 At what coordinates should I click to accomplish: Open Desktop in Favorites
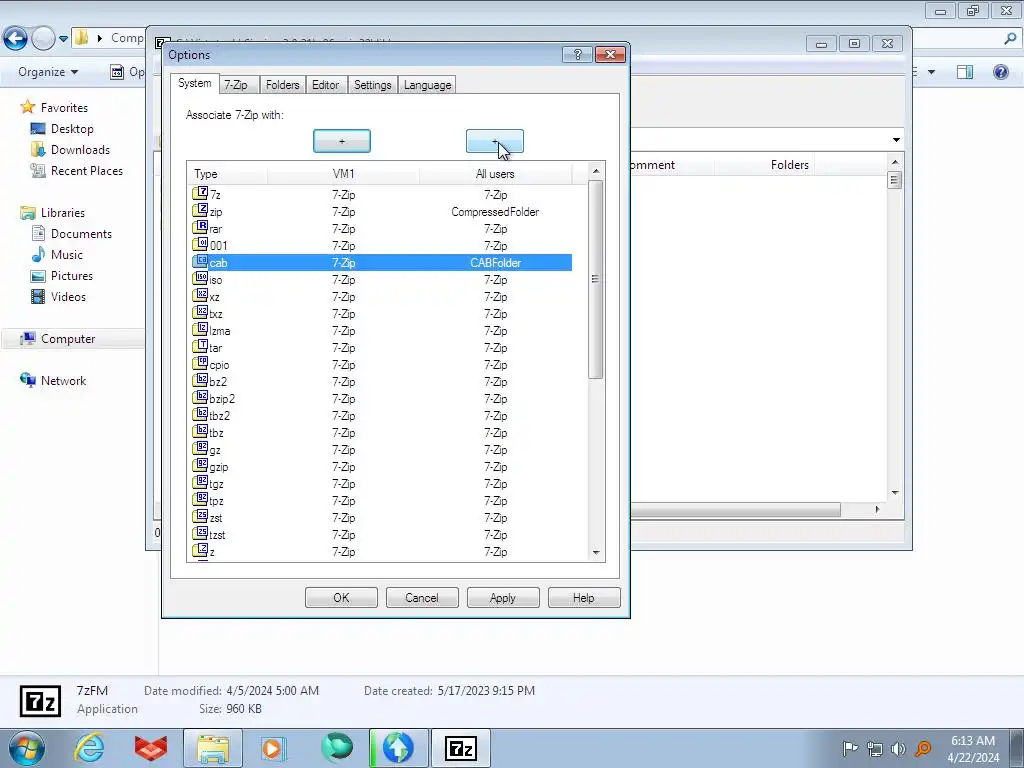click(72, 129)
